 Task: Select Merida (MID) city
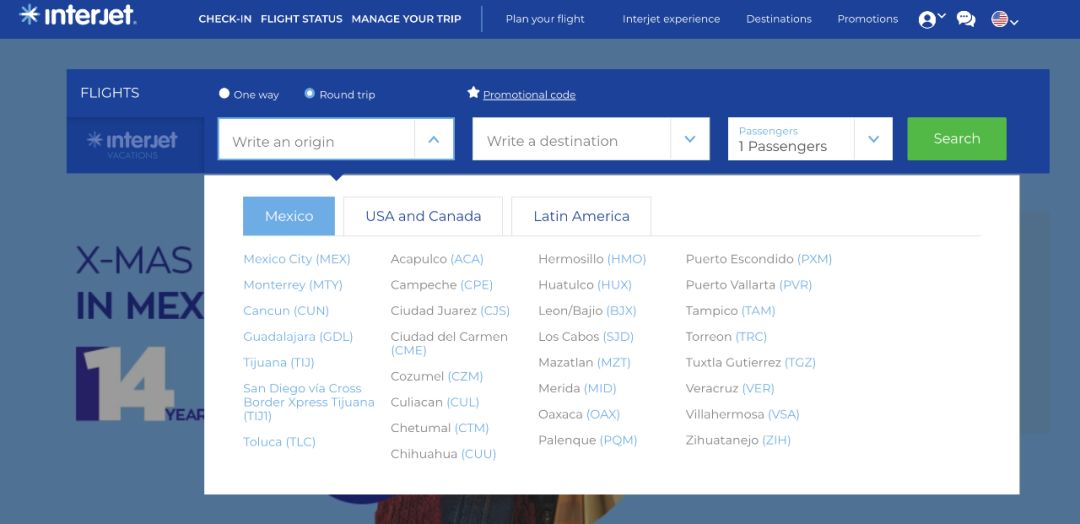pyautogui.click(x=577, y=389)
